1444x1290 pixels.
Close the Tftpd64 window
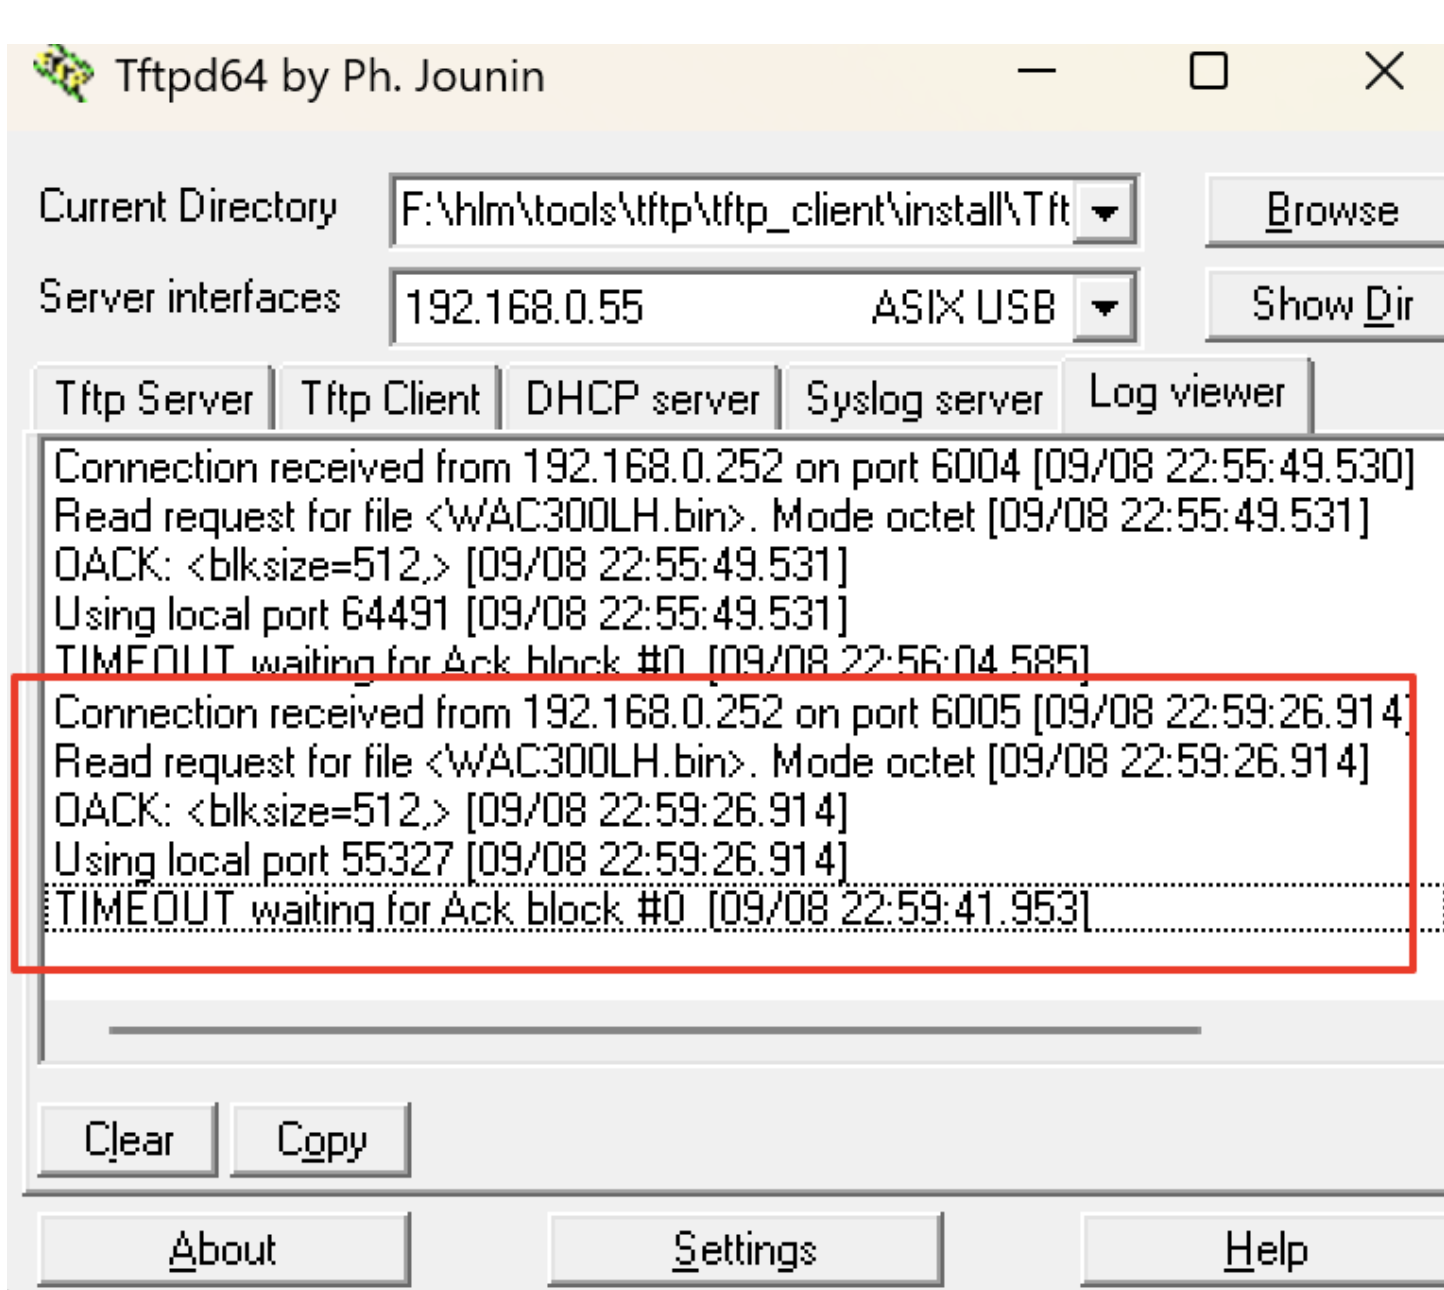[1384, 72]
